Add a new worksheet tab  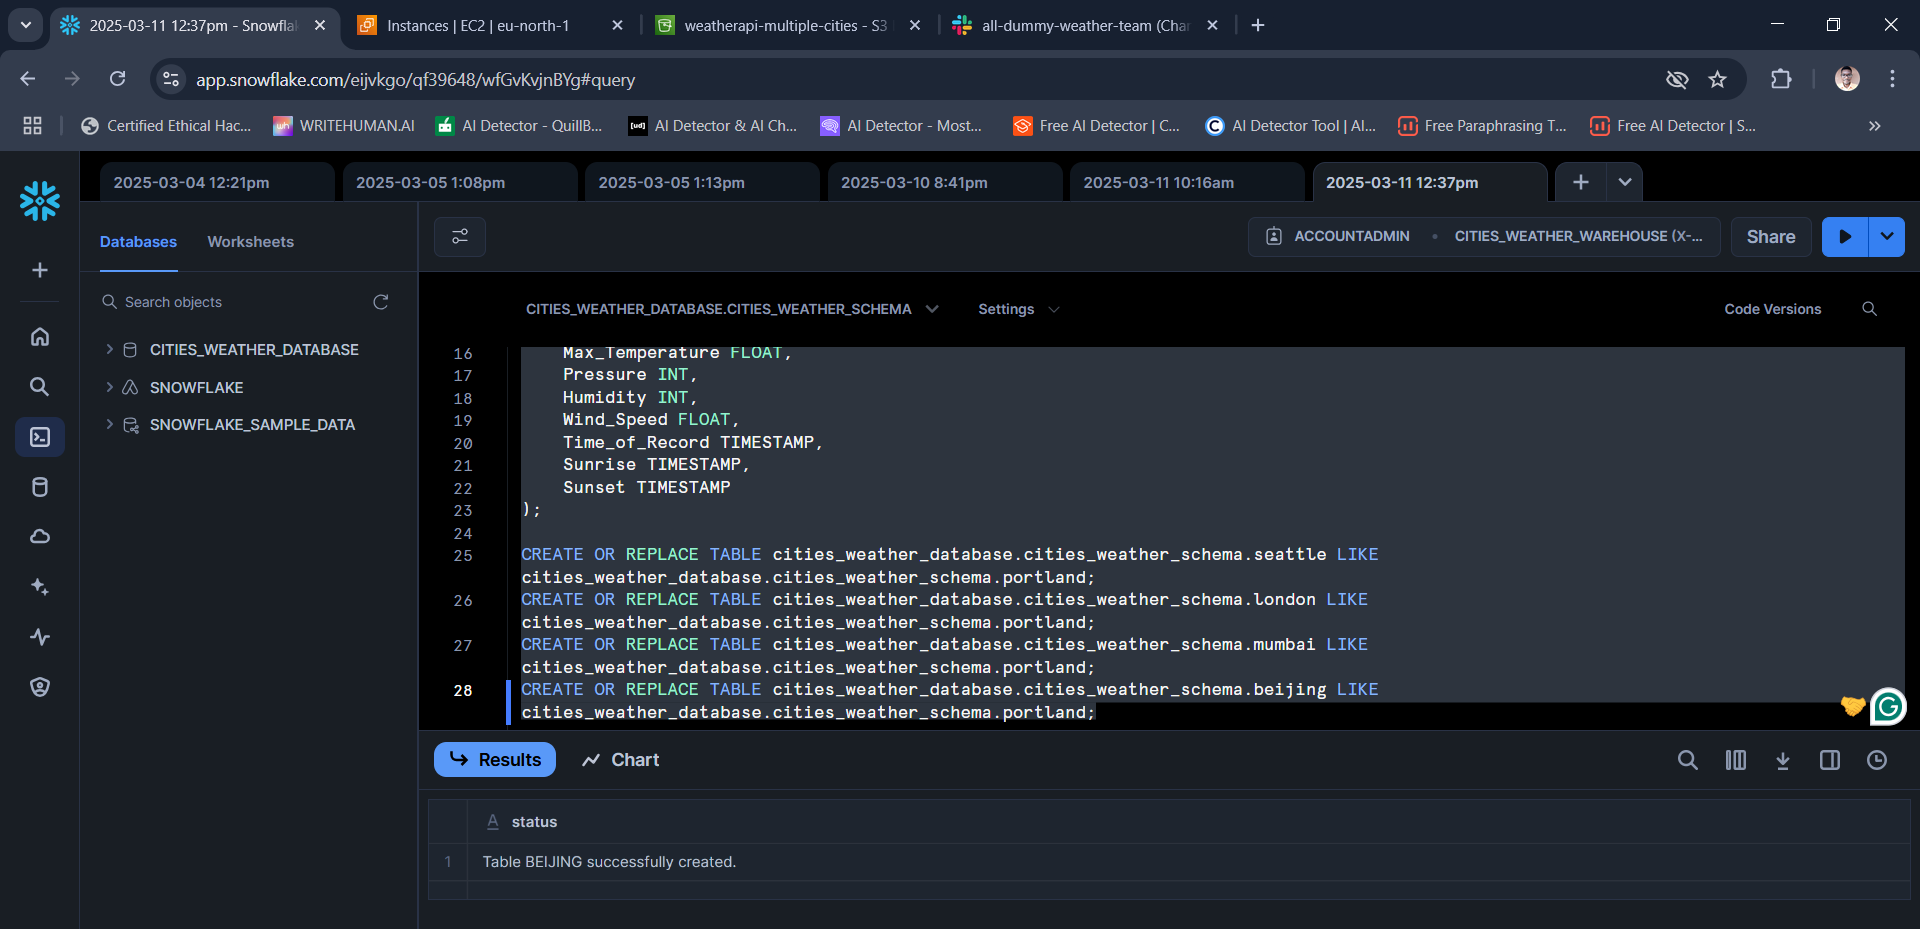pyautogui.click(x=1581, y=182)
